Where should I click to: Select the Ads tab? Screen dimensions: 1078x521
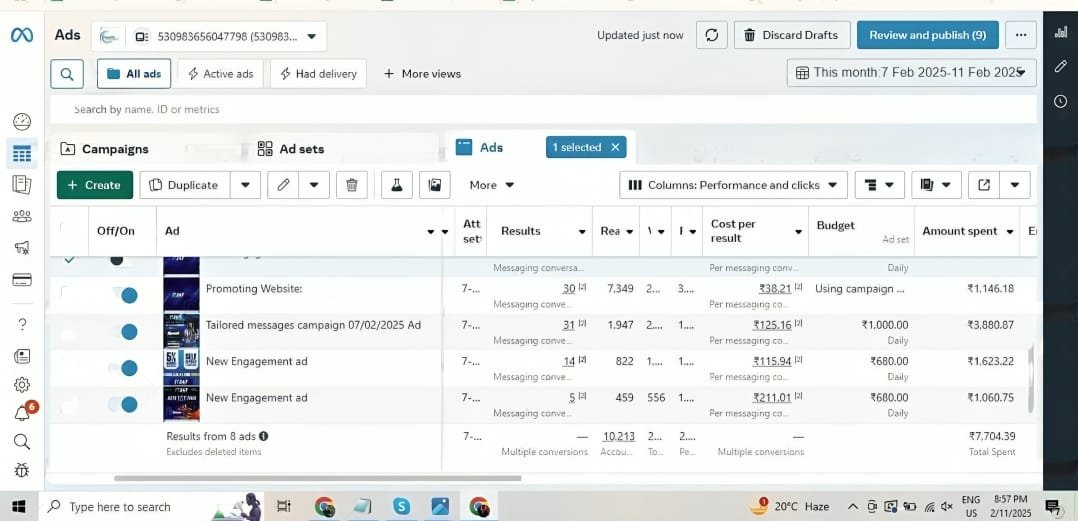tap(481, 147)
